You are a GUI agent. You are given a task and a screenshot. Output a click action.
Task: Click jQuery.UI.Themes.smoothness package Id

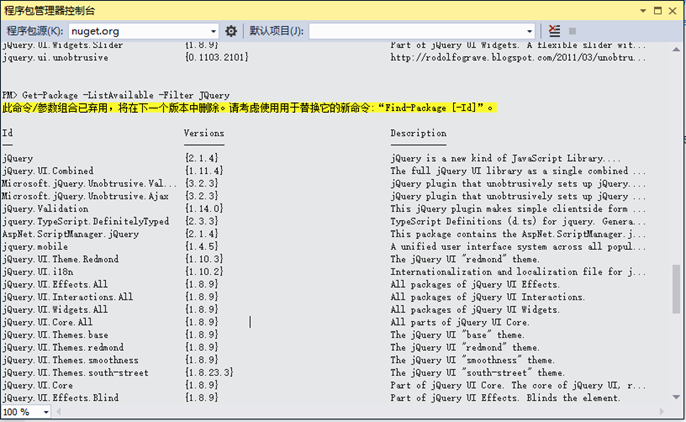[70, 360]
